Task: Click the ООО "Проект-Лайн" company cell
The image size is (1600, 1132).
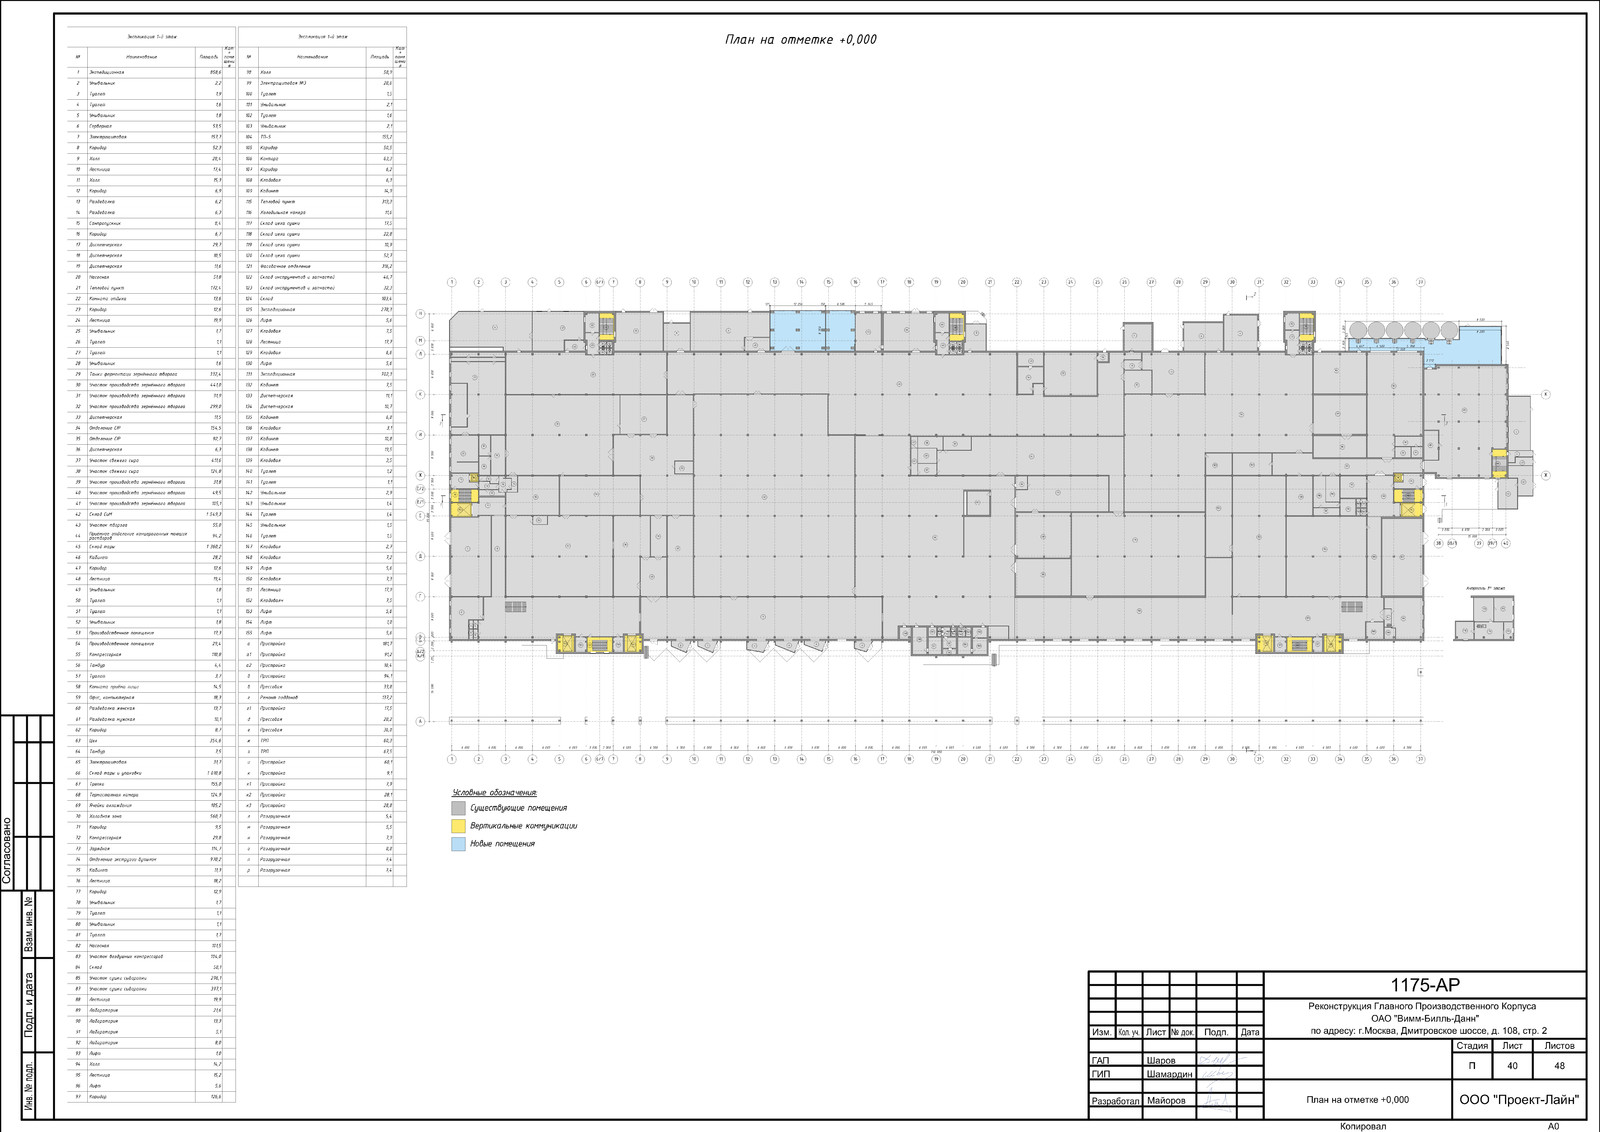Action: click(x=1518, y=1100)
